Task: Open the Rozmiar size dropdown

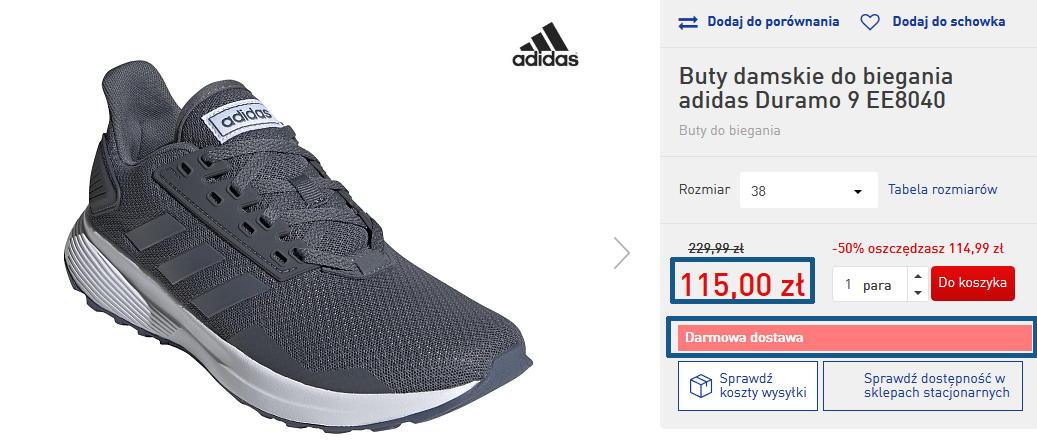Action: point(808,190)
